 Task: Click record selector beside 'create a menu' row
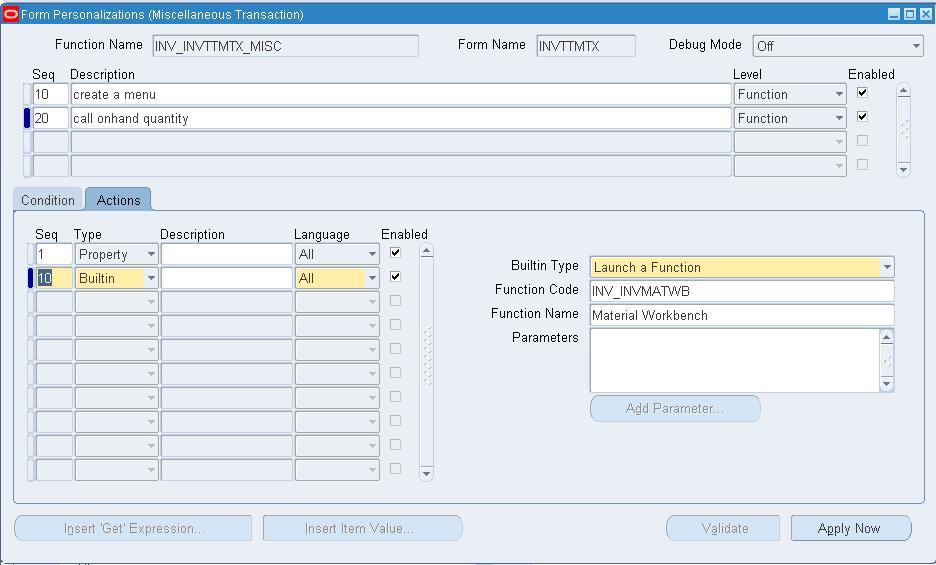(x=27, y=94)
